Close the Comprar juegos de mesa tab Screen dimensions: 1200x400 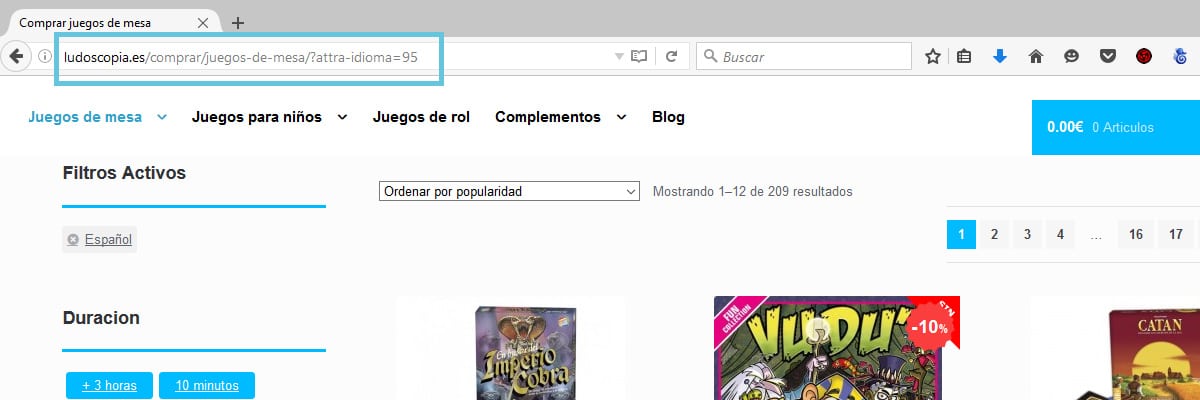pos(203,21)
